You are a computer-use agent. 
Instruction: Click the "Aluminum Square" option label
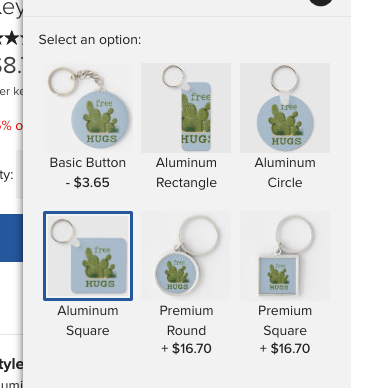click(88, 321)
